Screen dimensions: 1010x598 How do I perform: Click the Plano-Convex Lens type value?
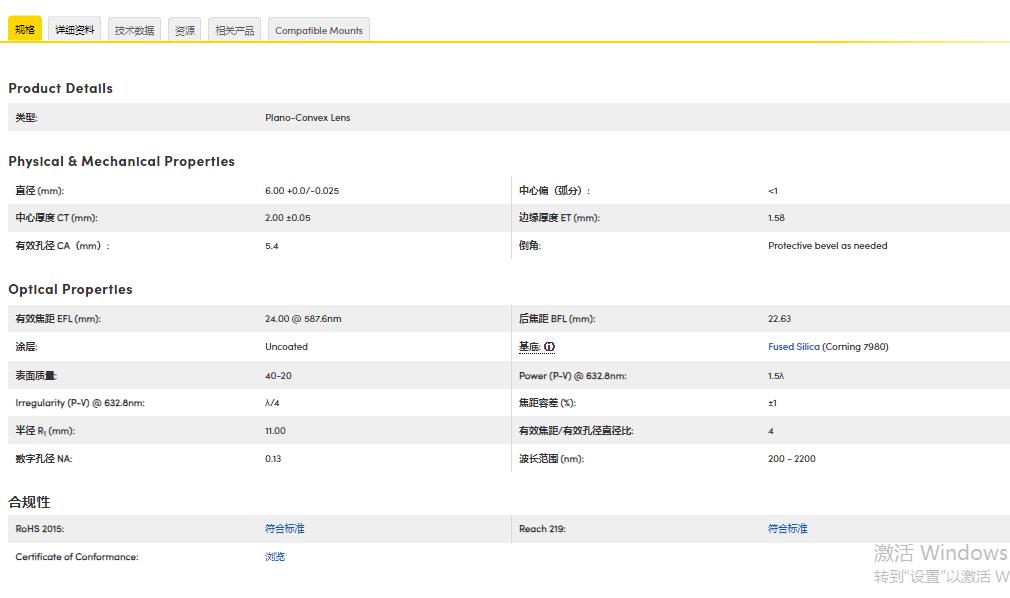pos(308,118)
